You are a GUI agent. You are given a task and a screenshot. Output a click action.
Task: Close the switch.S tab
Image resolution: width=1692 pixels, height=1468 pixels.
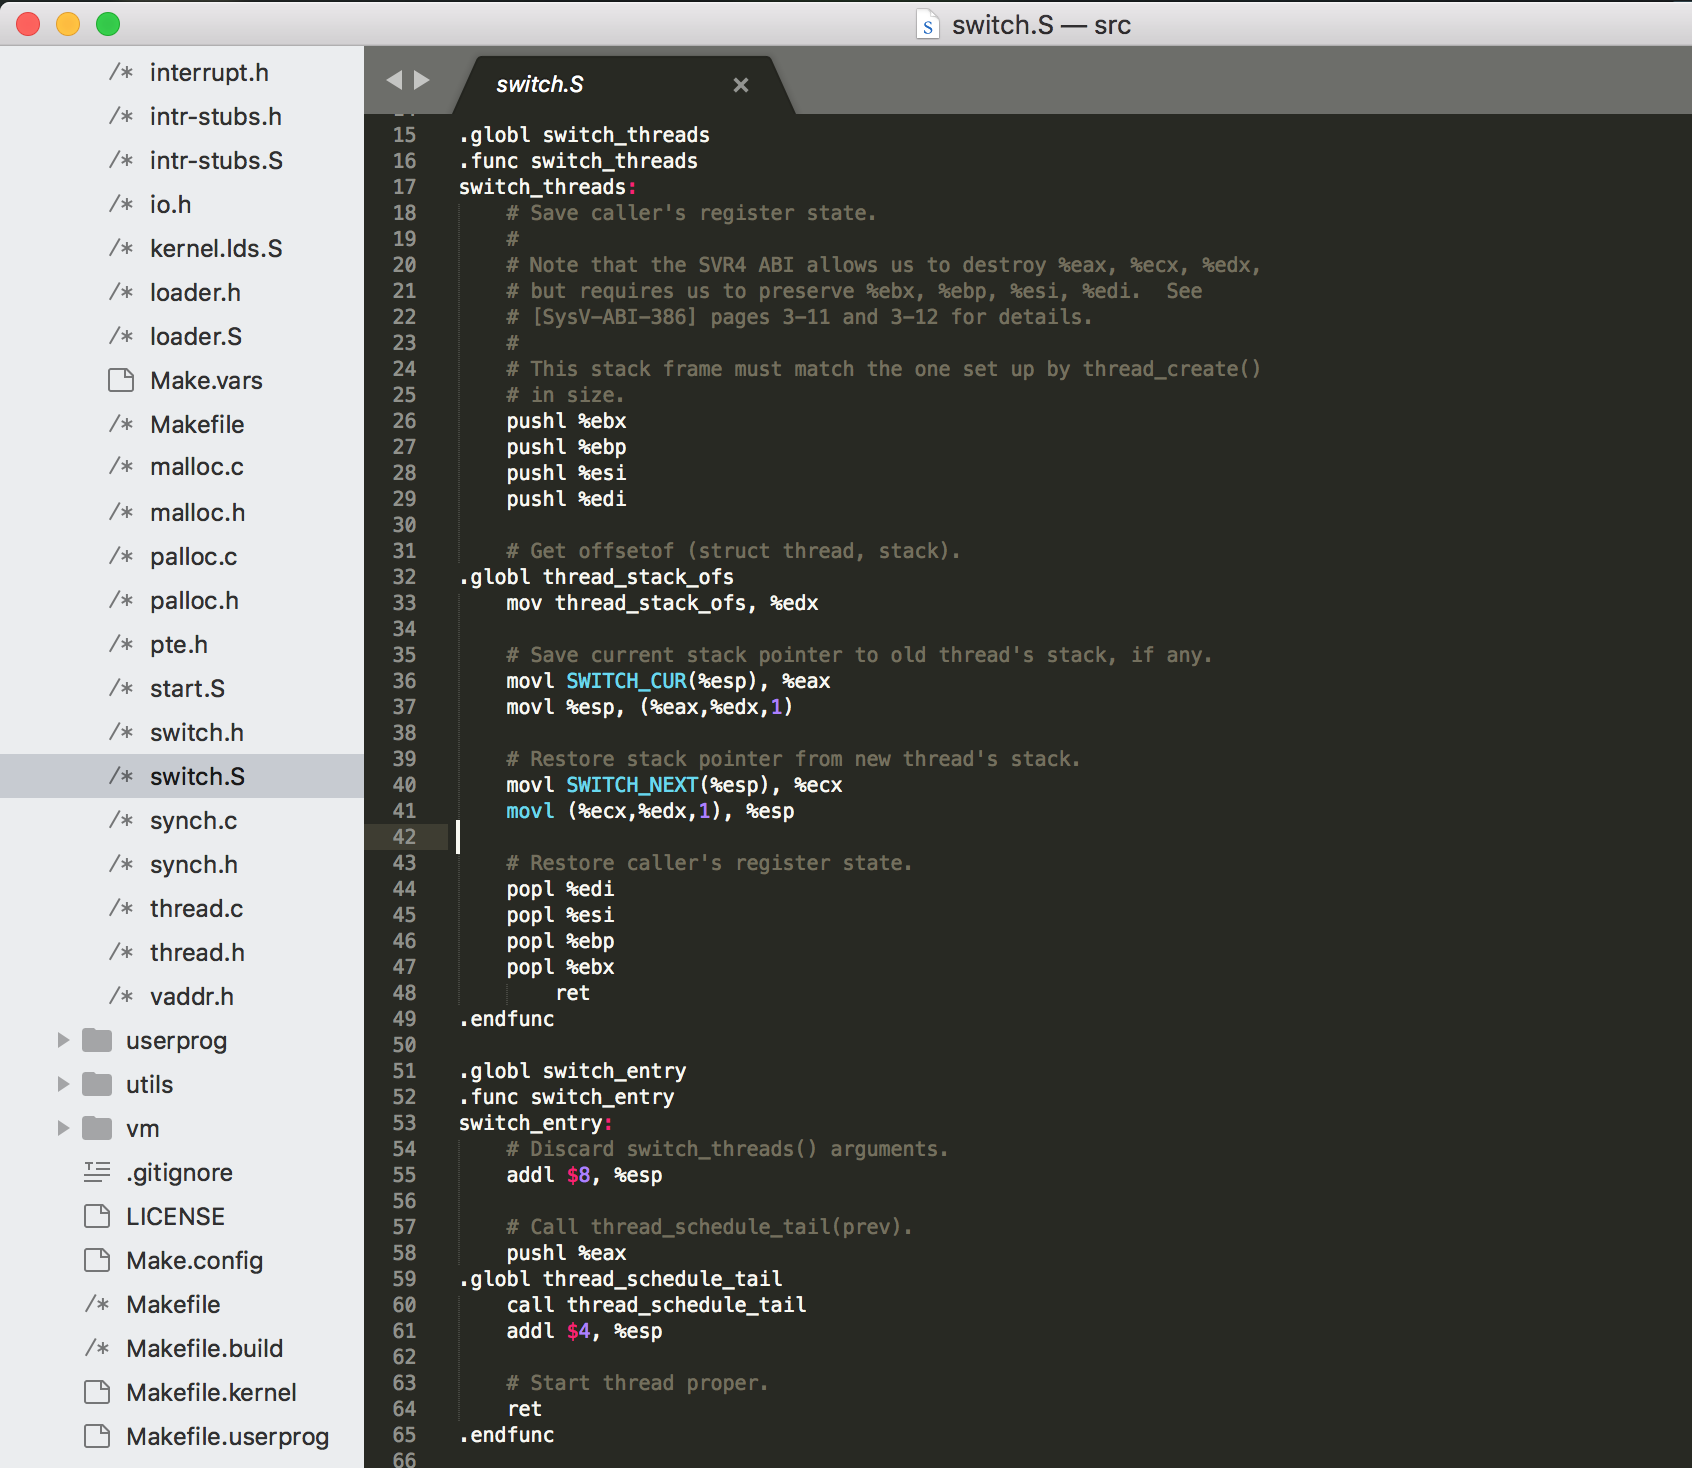pos(741,85)
